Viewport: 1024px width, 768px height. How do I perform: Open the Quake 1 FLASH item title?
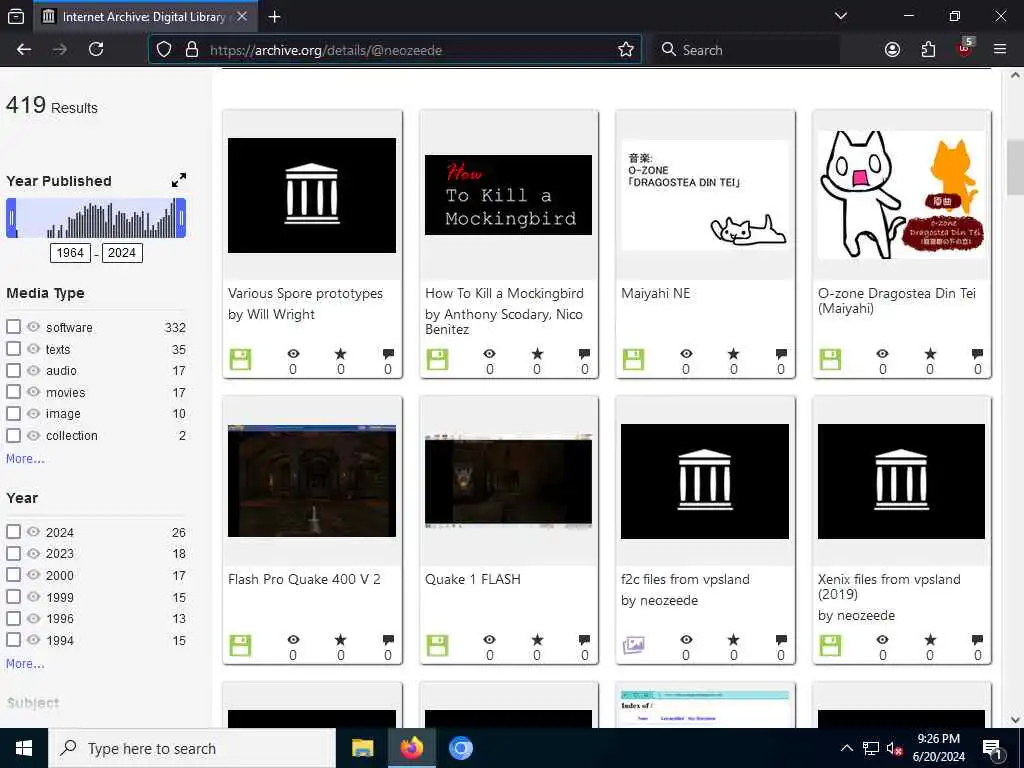tap(473, 579)
